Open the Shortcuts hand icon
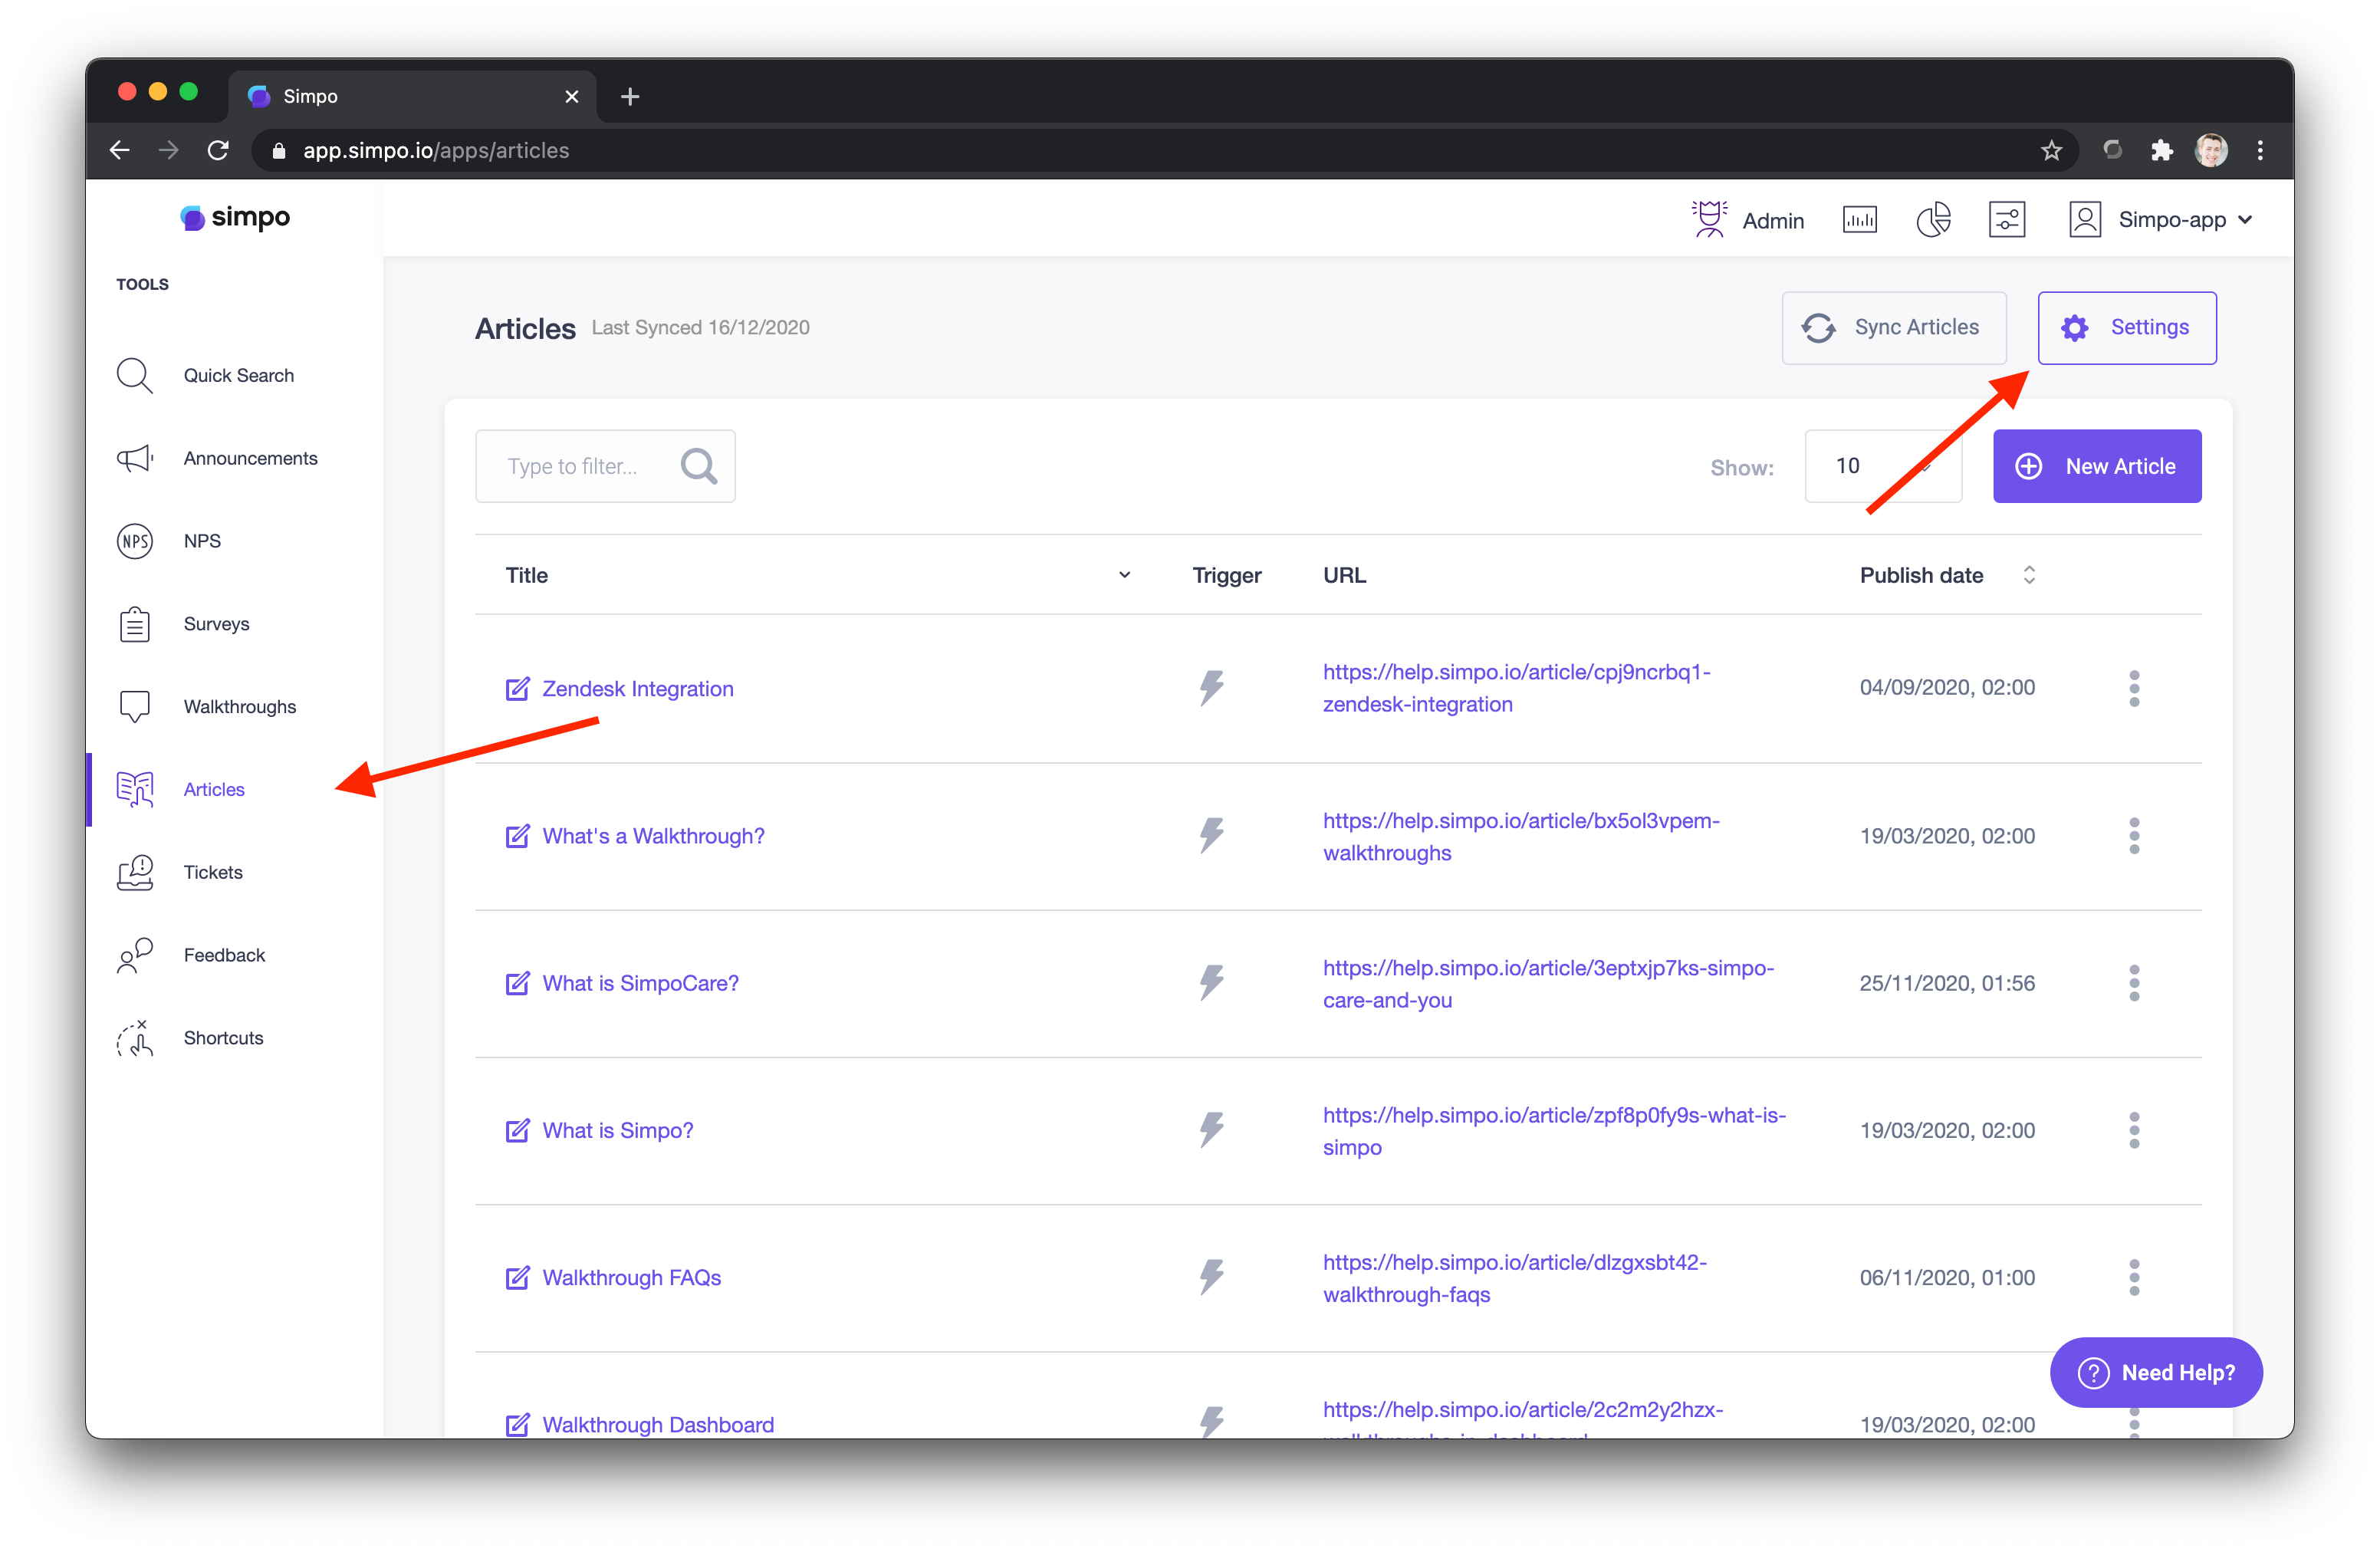 (x=134, y=1038)
